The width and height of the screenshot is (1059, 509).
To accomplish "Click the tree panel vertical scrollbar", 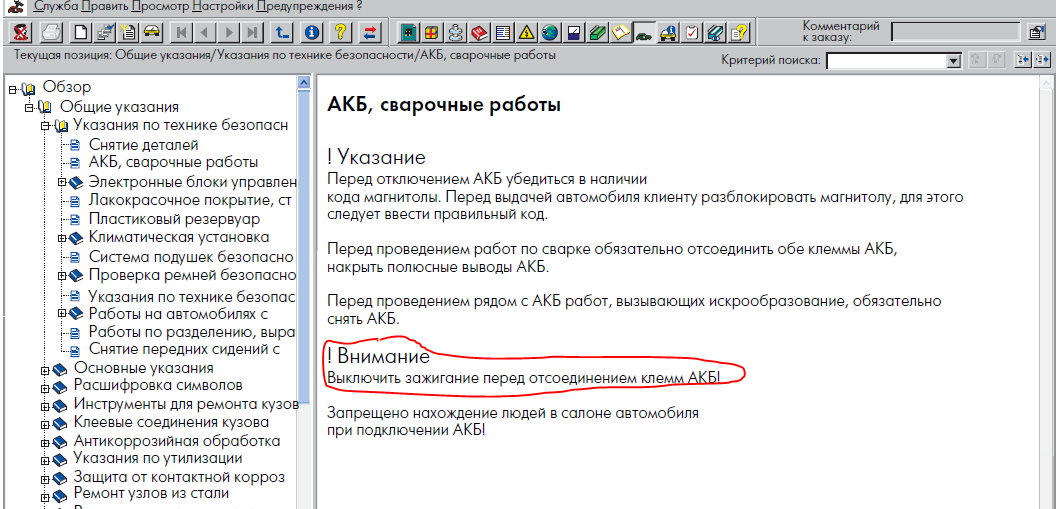I will tap(304, 300).
